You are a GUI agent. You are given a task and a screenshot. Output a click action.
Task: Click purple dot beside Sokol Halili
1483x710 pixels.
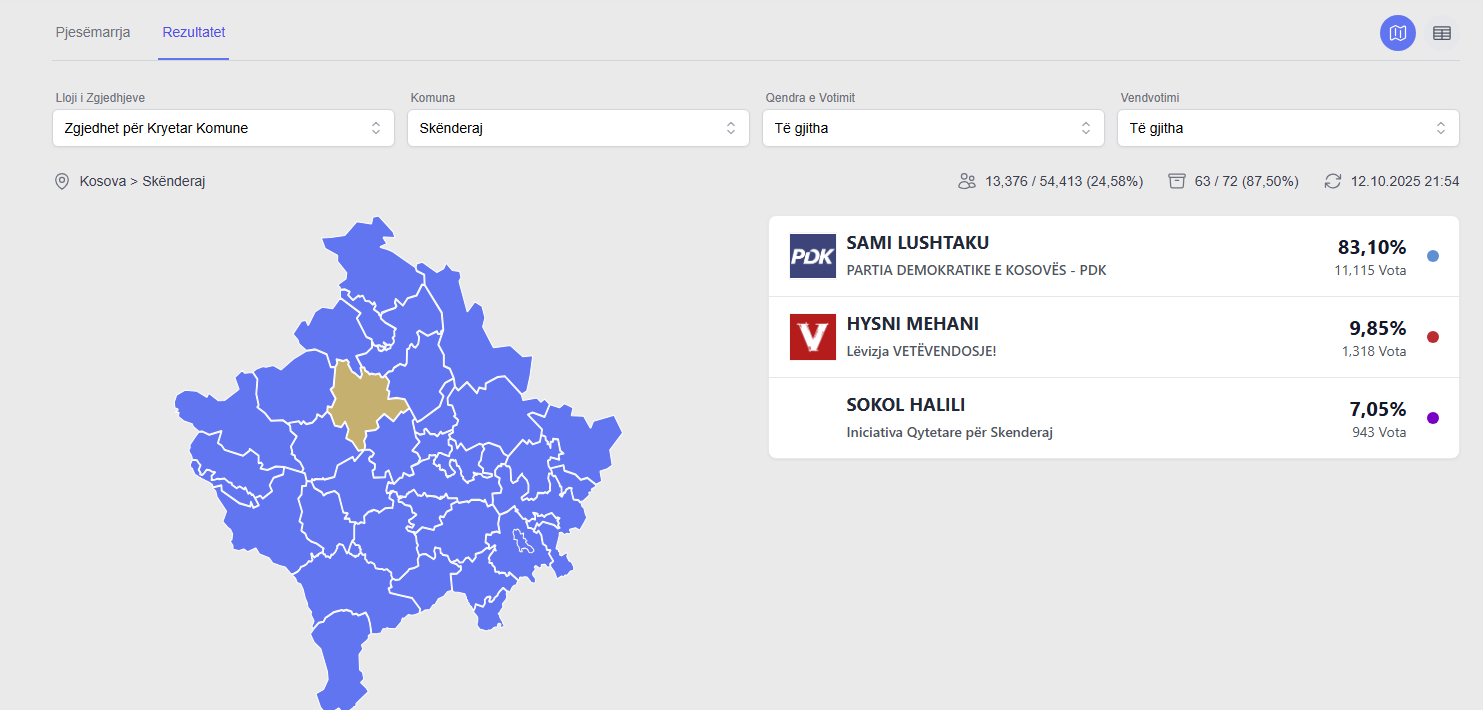click(x=1432, y=418)
